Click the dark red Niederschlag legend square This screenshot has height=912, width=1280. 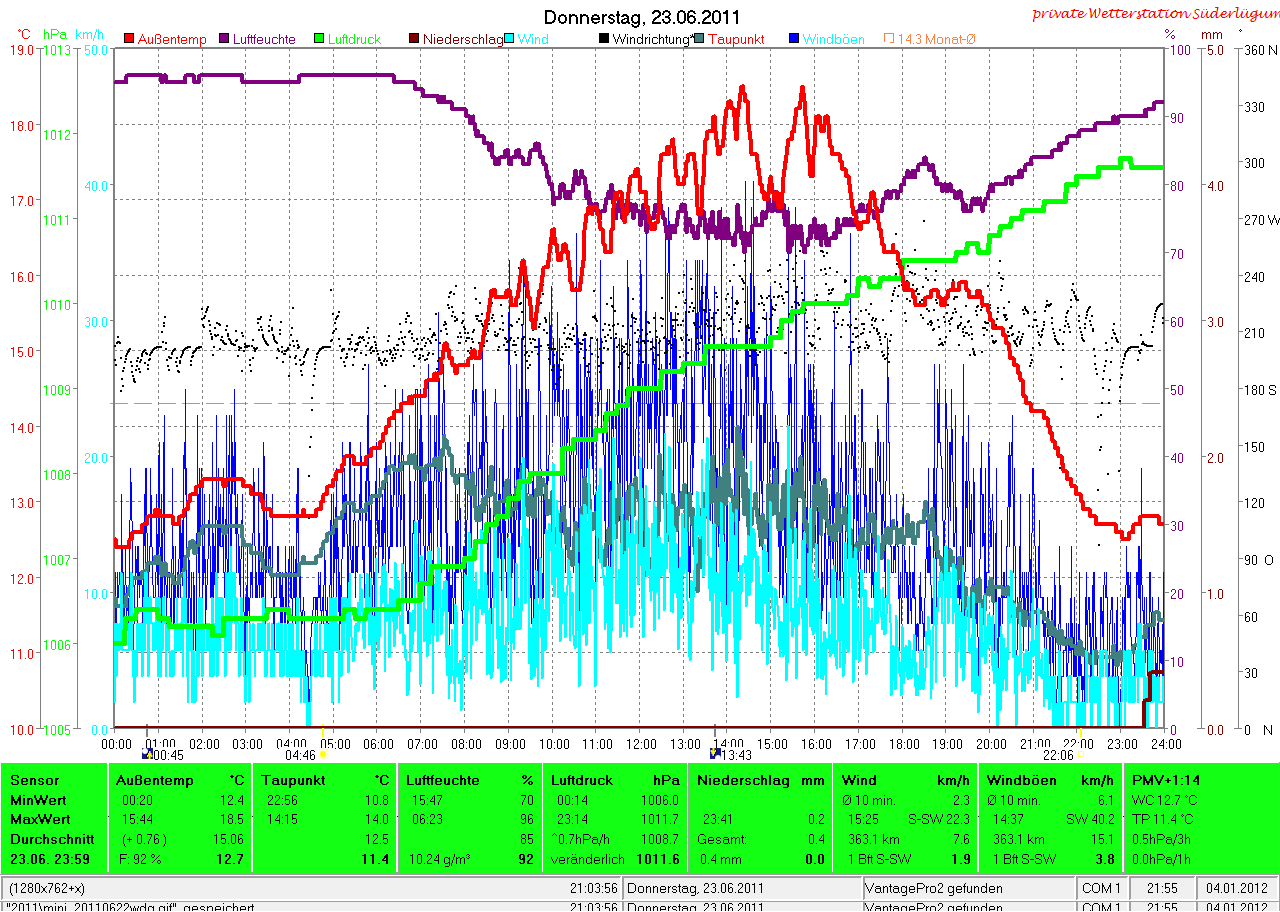coord(413,39)
